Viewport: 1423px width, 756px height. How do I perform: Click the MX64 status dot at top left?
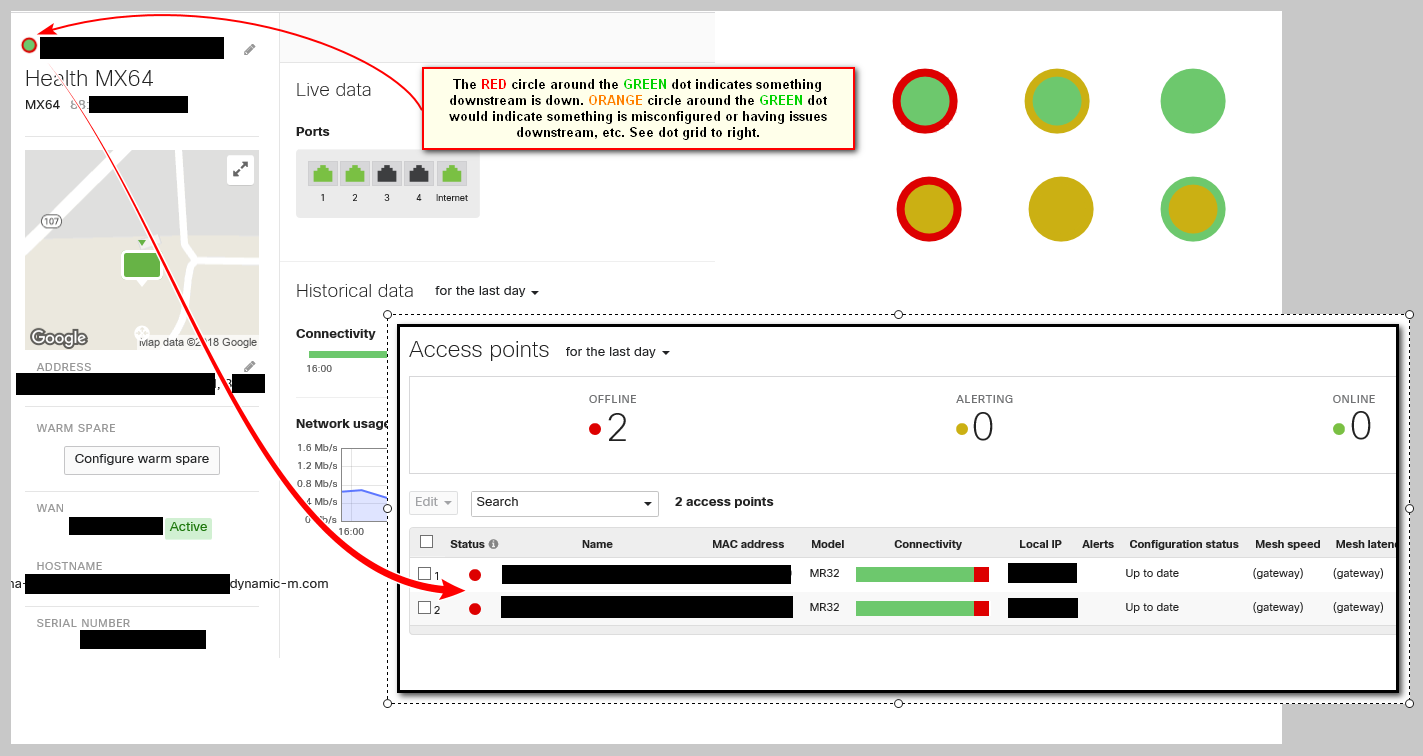pyautogui.click(x=28, y=45)
